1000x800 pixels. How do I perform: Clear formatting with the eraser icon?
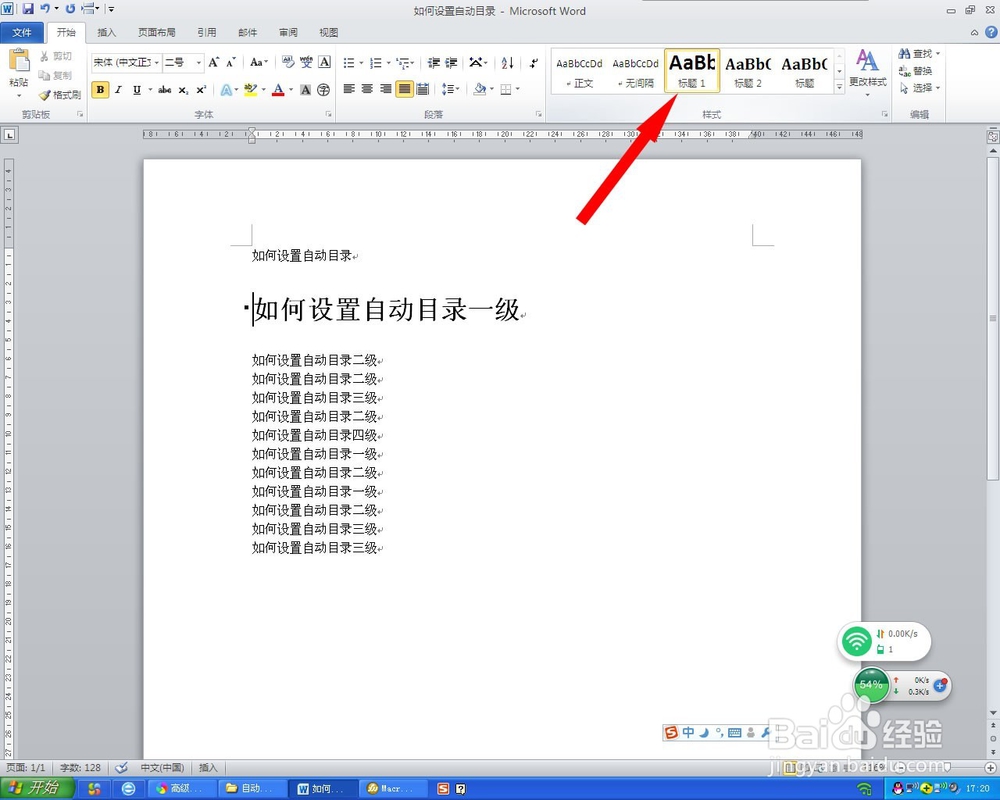[288, 62]
